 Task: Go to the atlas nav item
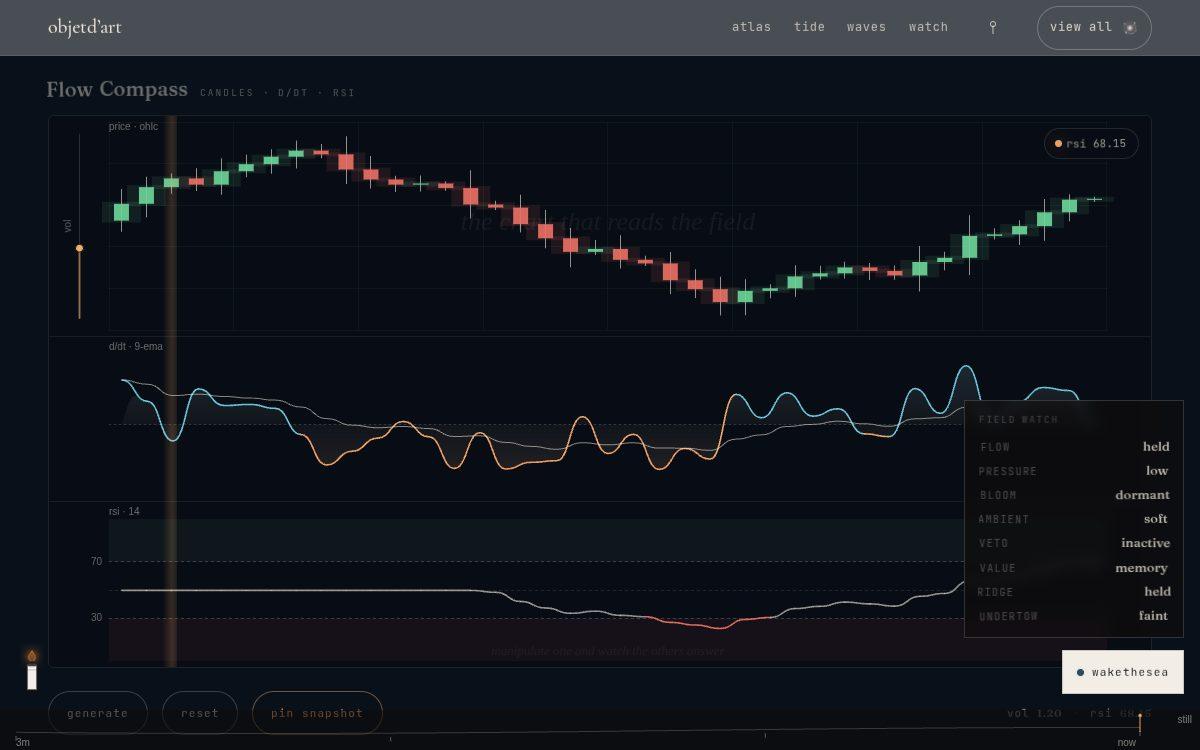coord(751,27)
